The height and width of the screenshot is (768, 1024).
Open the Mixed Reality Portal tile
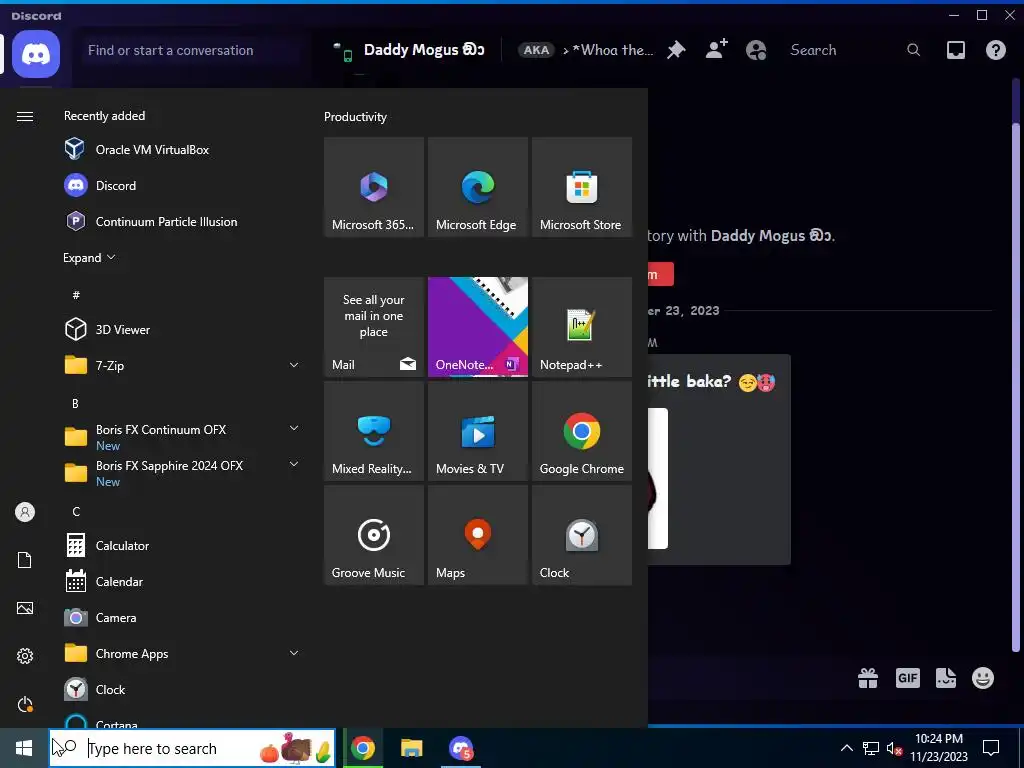[374, 431]
